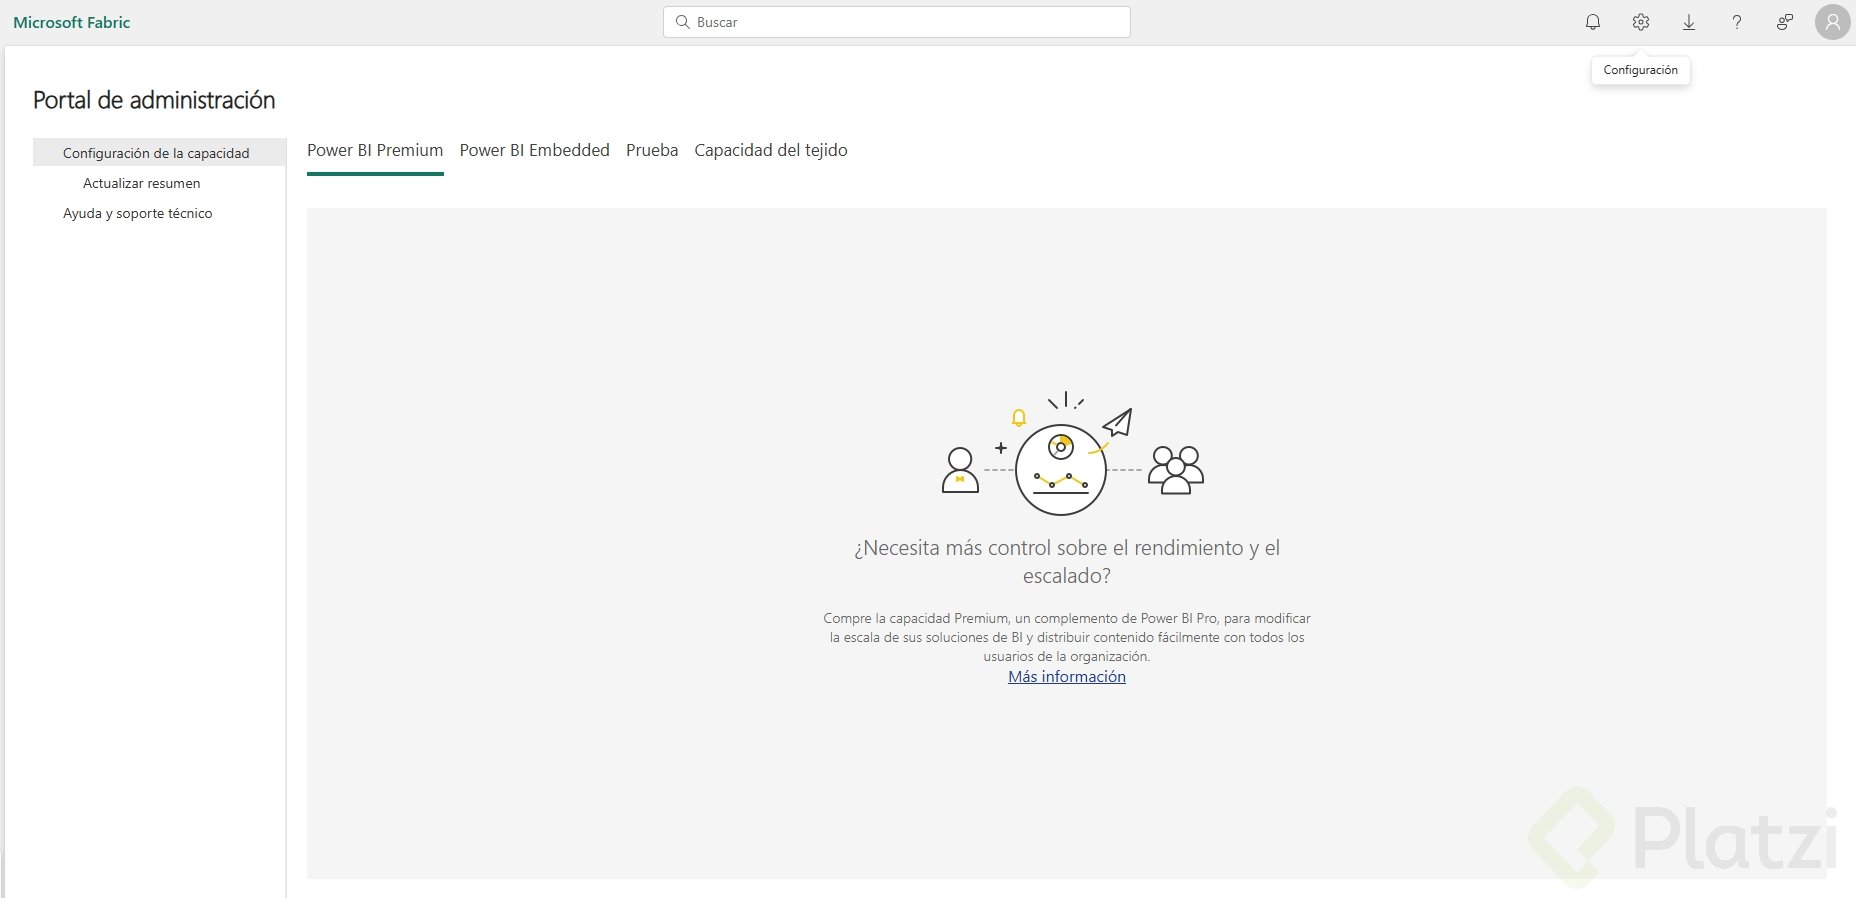Select the Power BI Premium tab

pyautogui.click(x=375, y=150)
